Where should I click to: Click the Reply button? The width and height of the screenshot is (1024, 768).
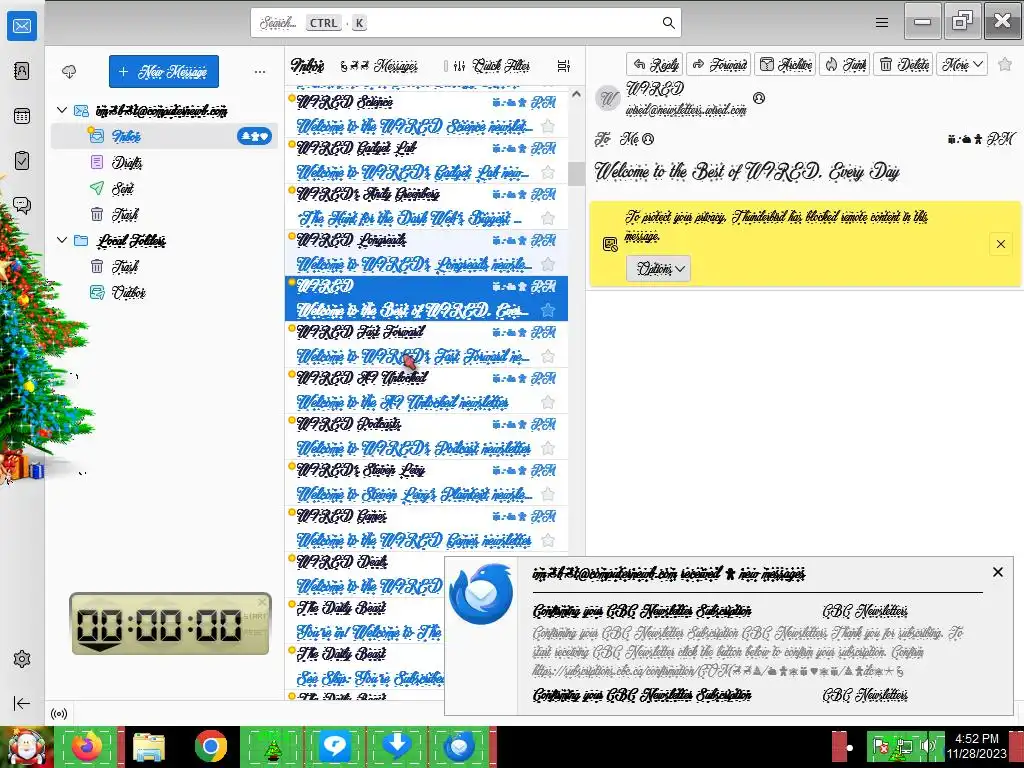pos(655,64)
